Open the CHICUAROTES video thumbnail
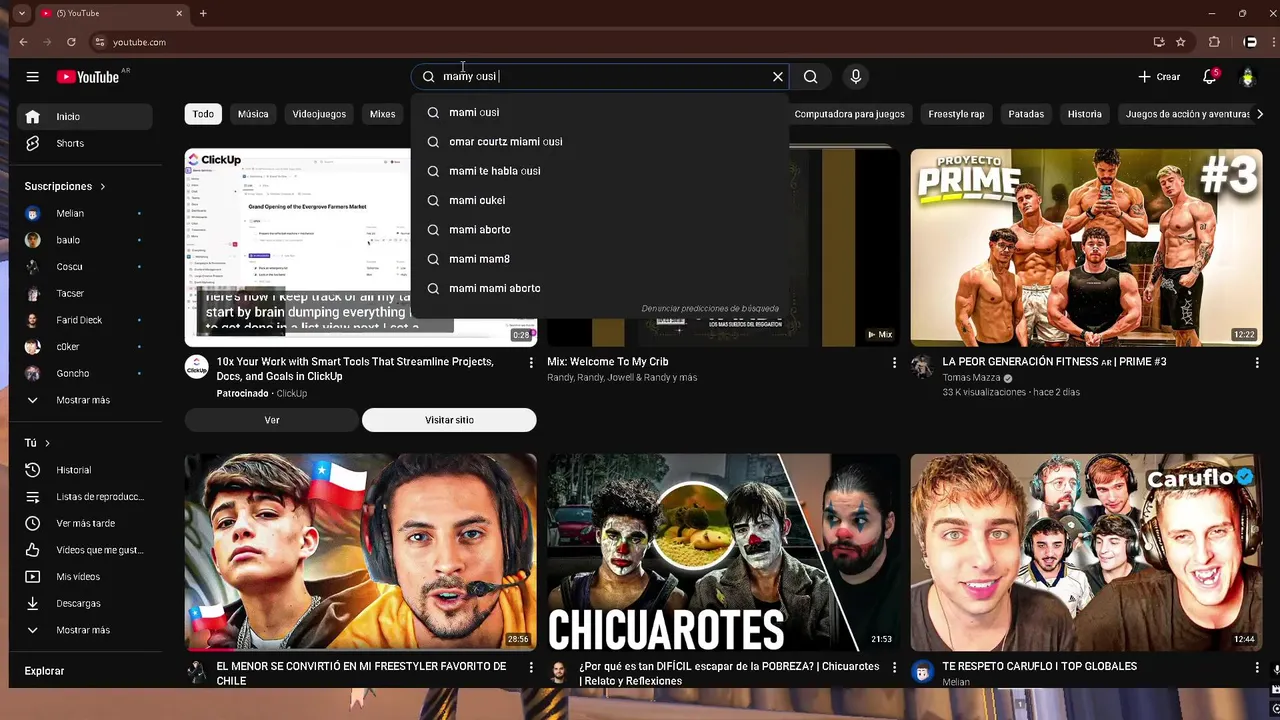Screen dimensions: 1280x720 [723, 552]
